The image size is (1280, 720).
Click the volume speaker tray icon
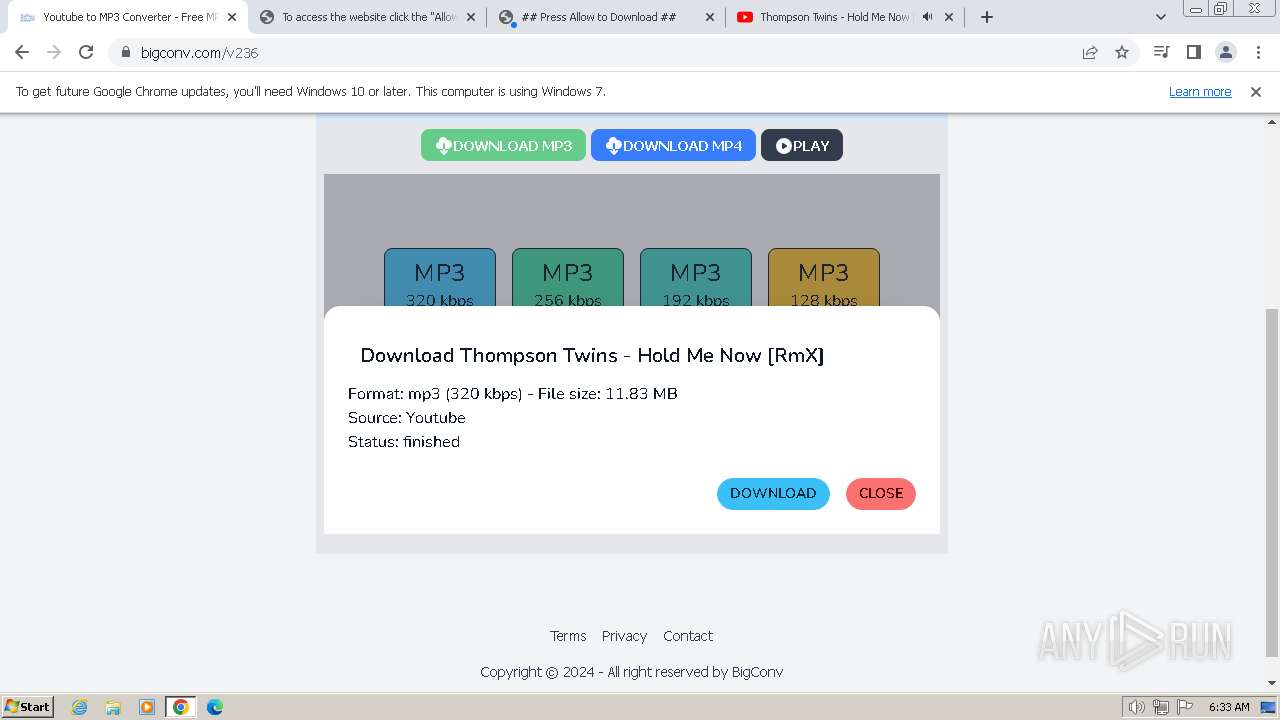coord(1136,707)
